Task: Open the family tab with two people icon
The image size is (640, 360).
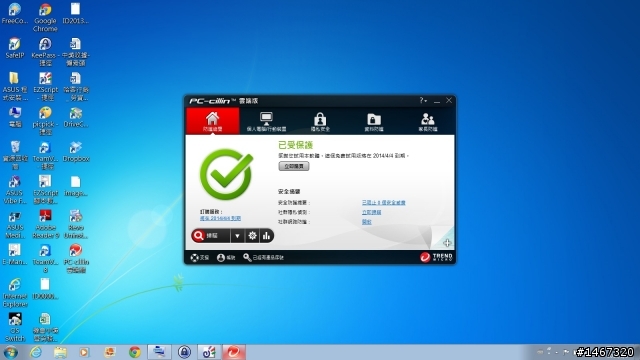Action: coord(427,121)
